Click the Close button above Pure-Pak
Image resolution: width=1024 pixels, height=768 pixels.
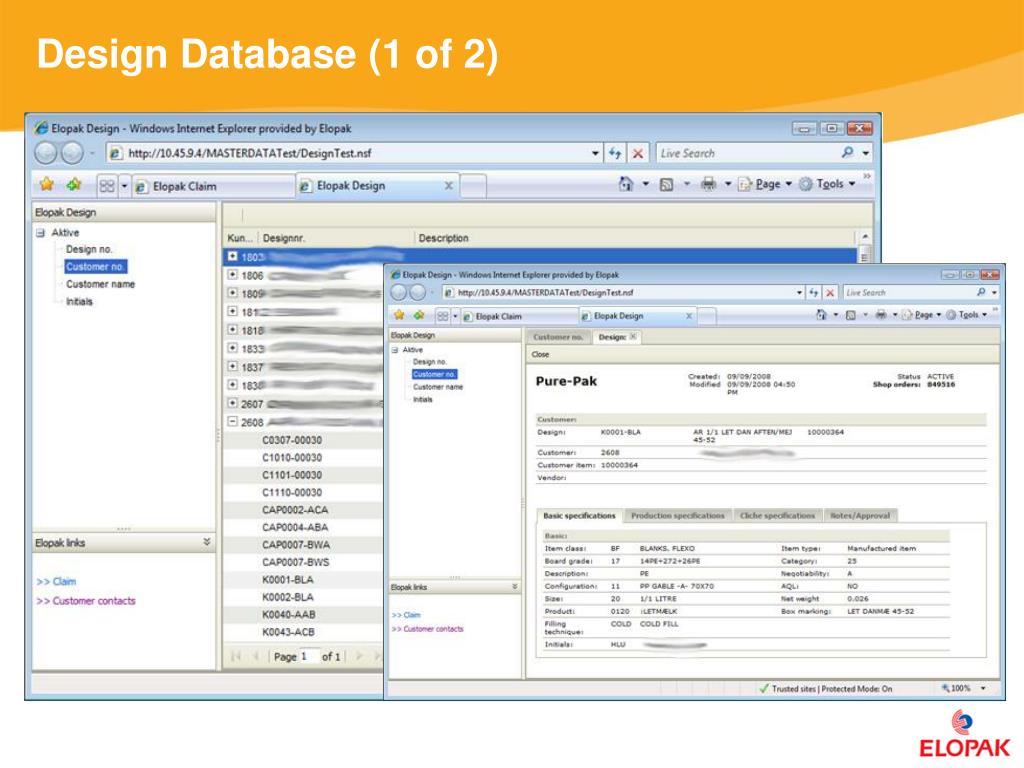pyautogui.click(x=540, y=355)
